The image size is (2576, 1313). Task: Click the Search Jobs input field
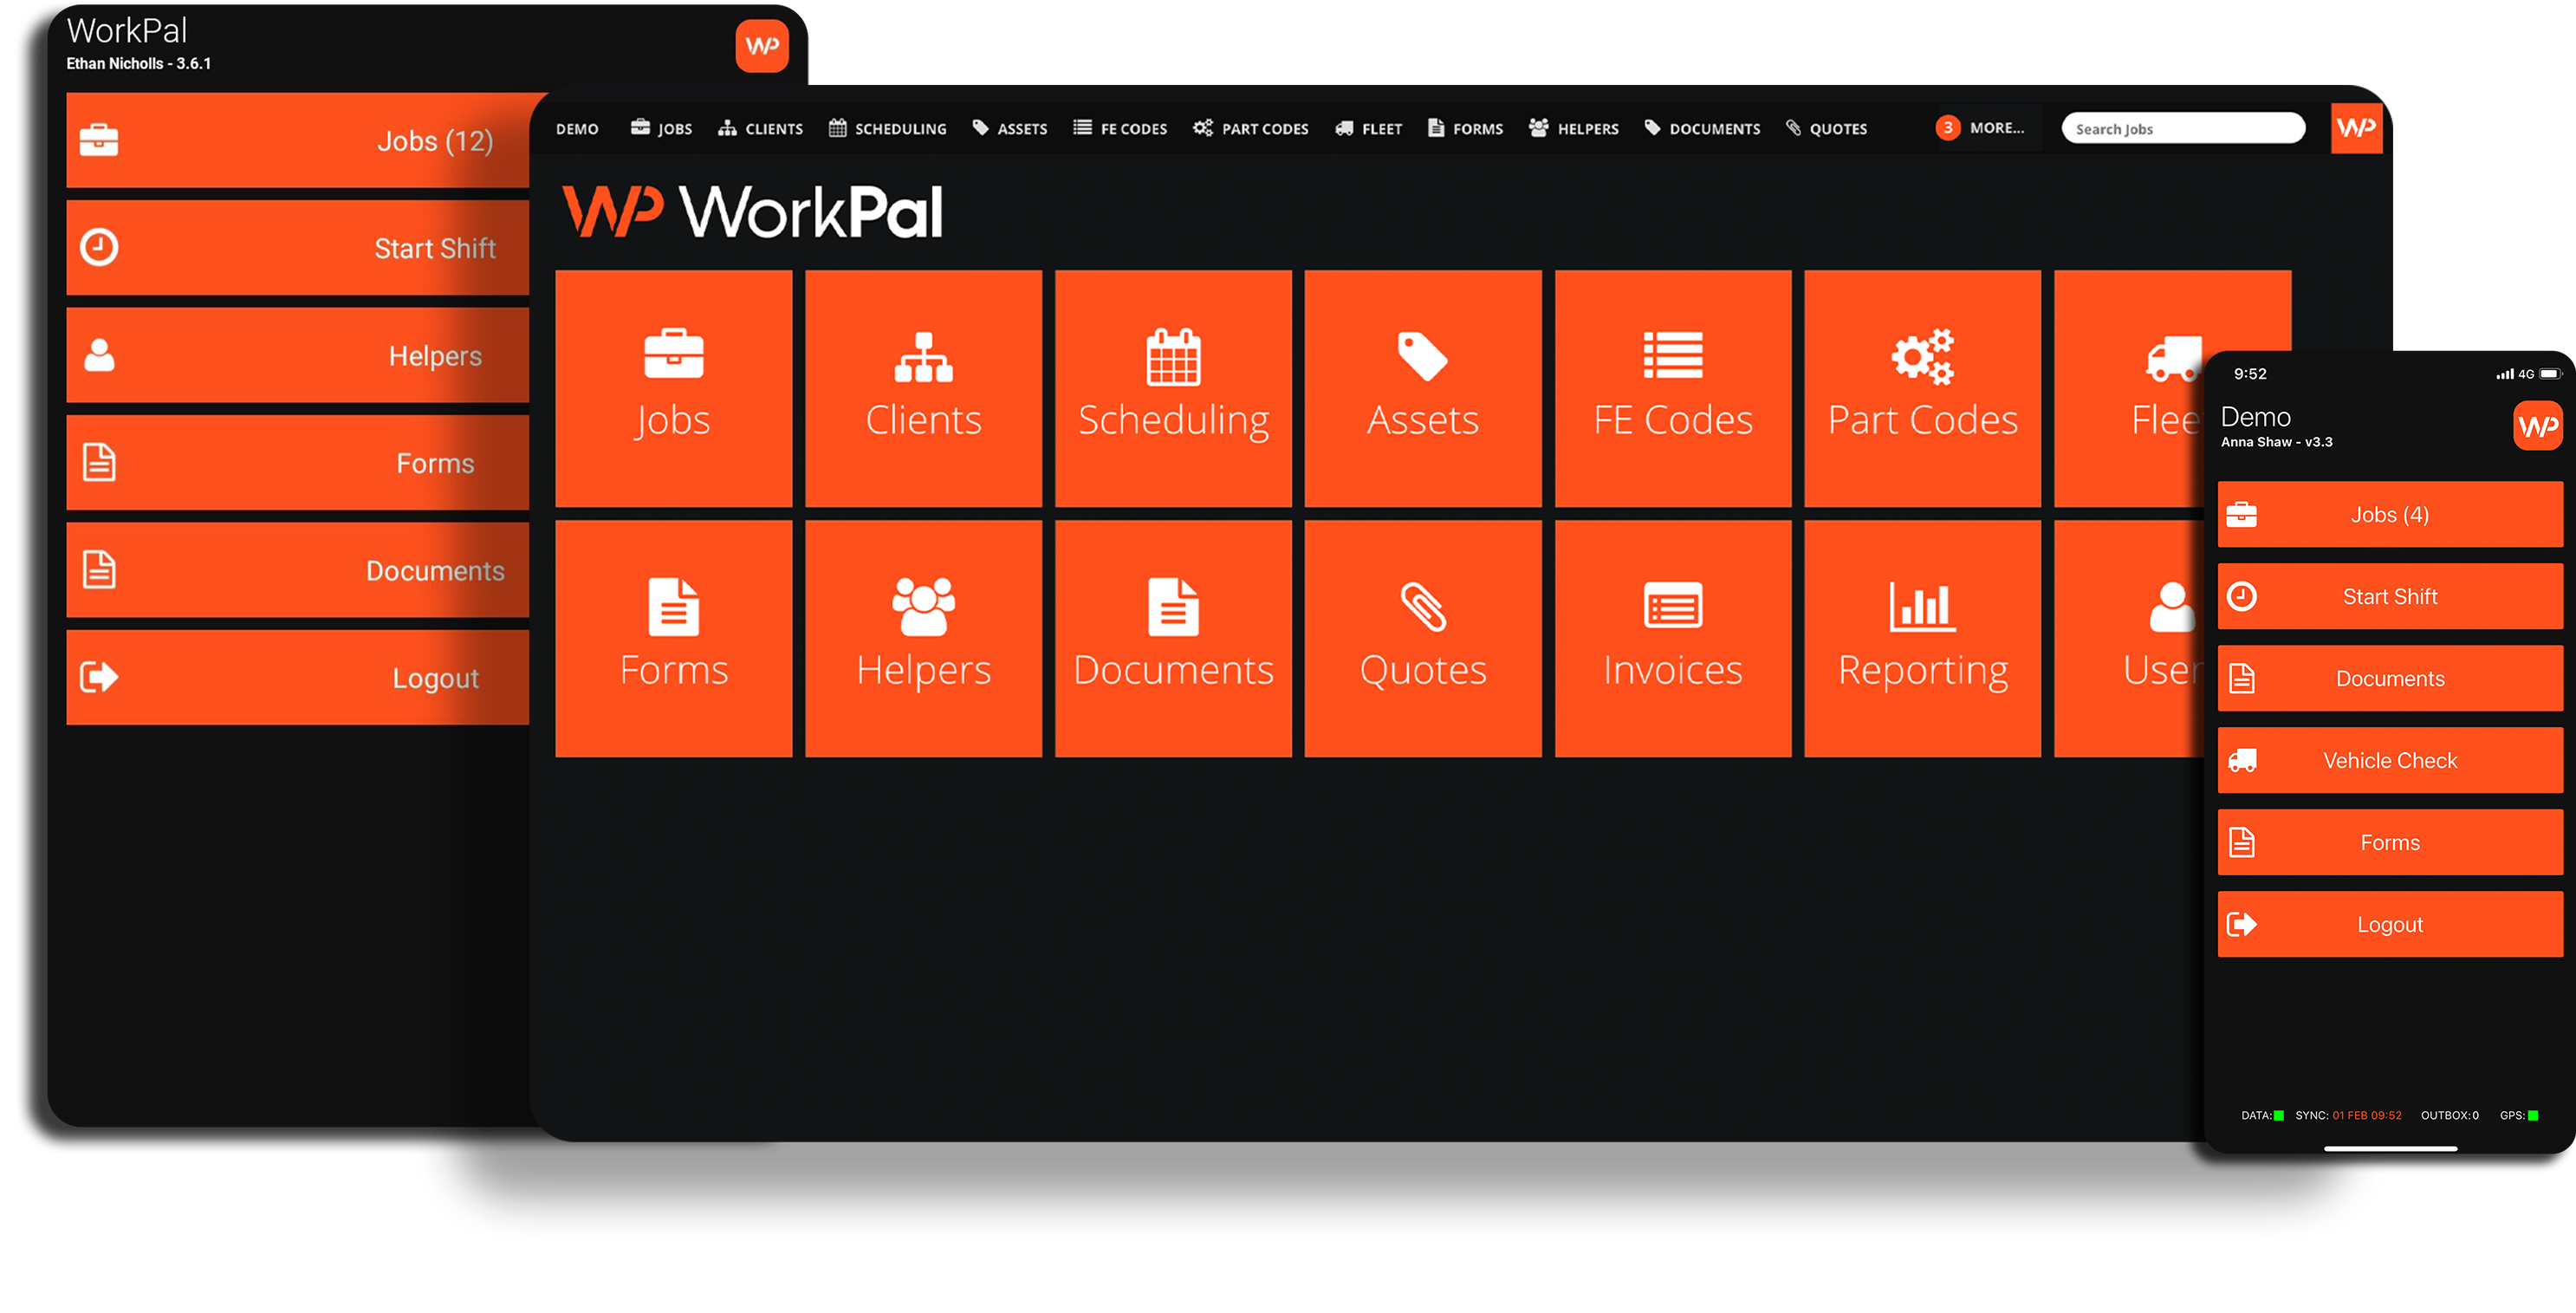pos(2183,129)
